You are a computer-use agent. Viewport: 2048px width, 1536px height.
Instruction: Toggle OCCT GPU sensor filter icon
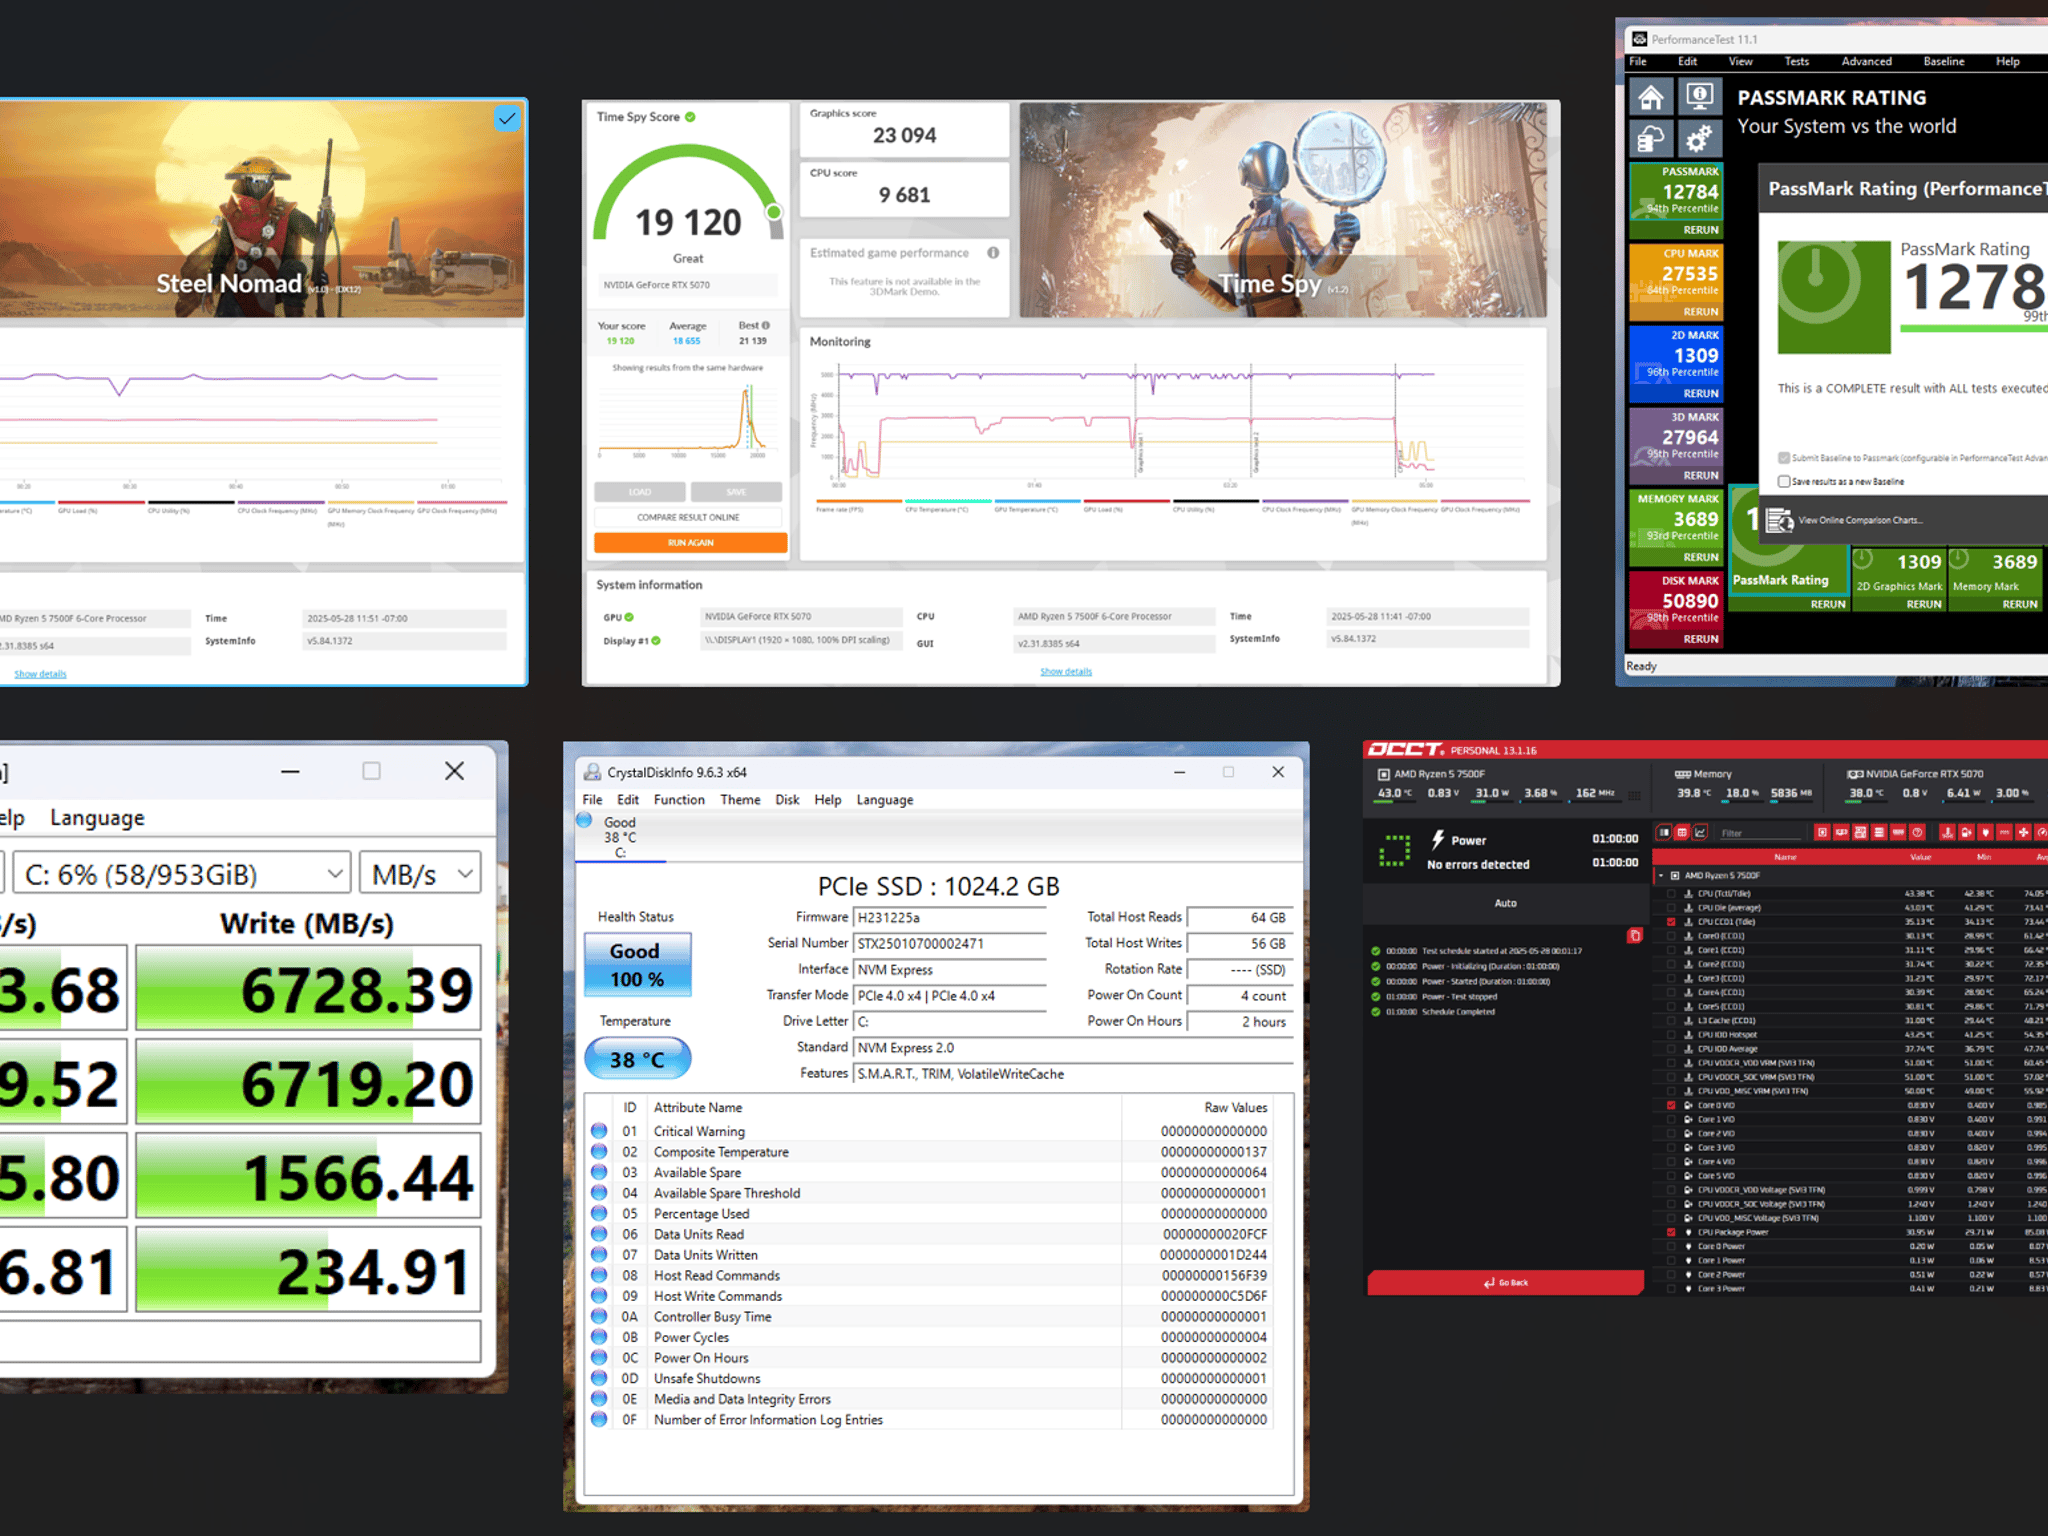coord(1841,832)
